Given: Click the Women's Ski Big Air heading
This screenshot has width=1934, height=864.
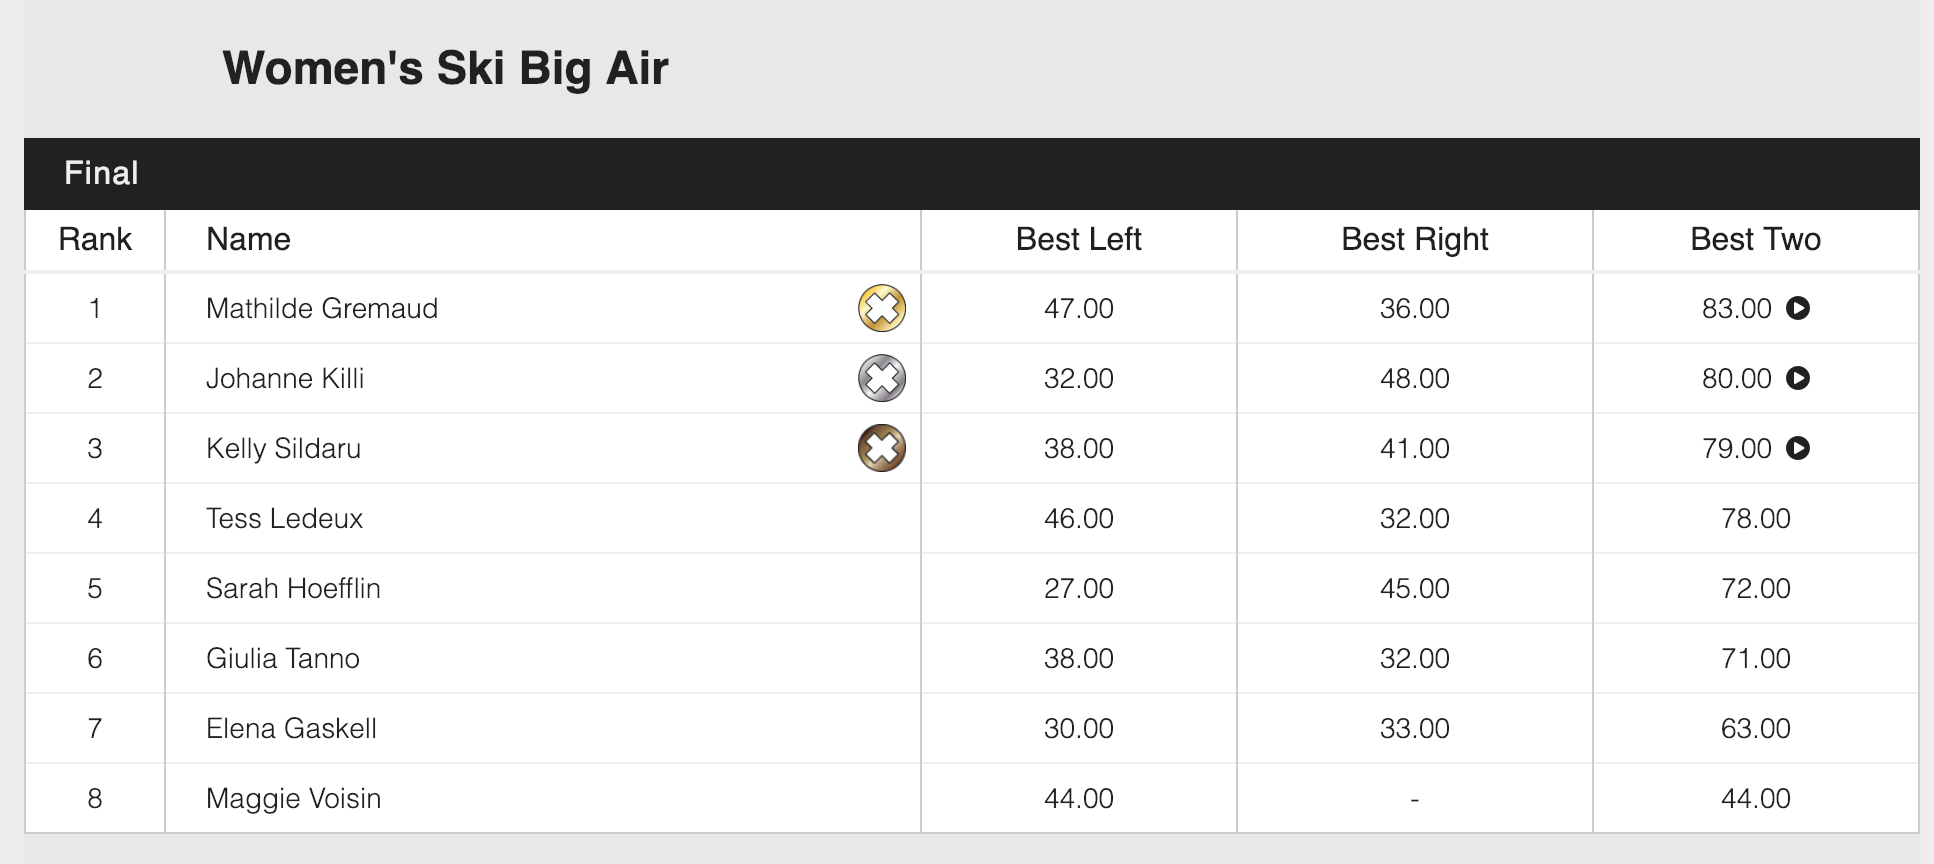Looking at the screenshot, I should pyautogui.click(x=445, y=68).
